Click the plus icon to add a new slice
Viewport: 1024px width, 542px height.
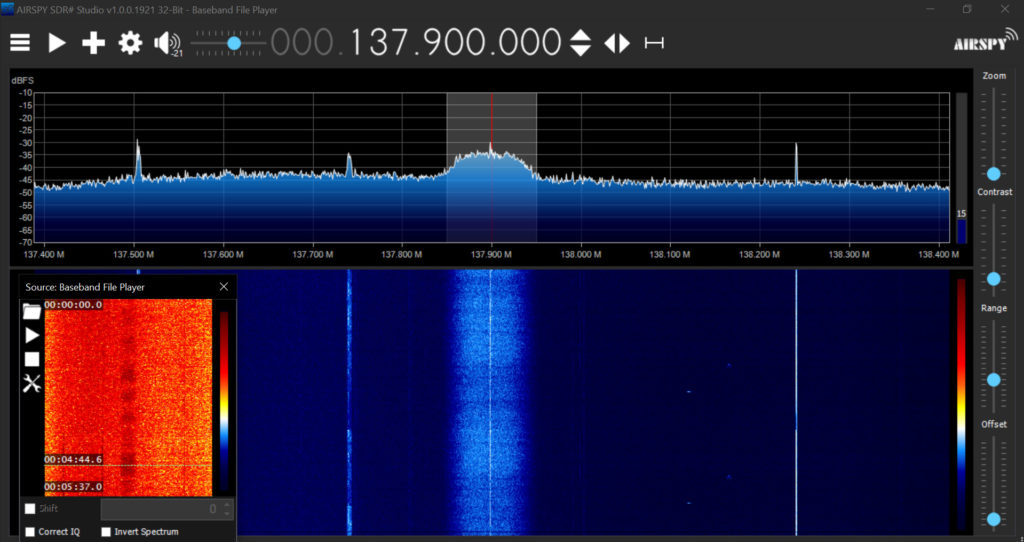point(93,43)
